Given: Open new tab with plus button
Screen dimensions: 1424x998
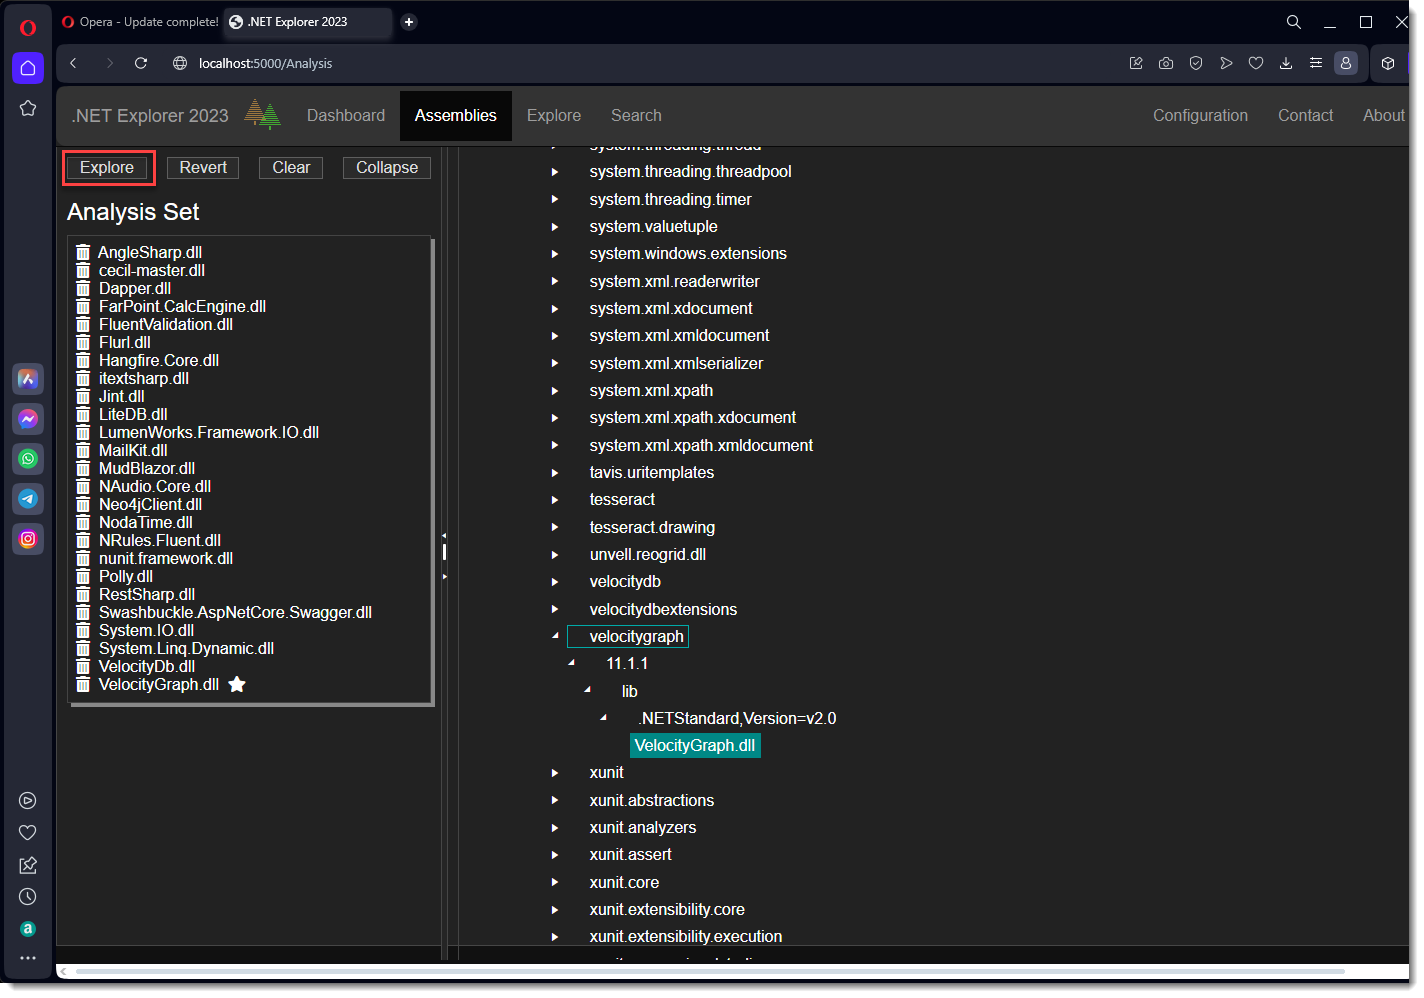Looking at the screenshot, I should tap(409, 22).
